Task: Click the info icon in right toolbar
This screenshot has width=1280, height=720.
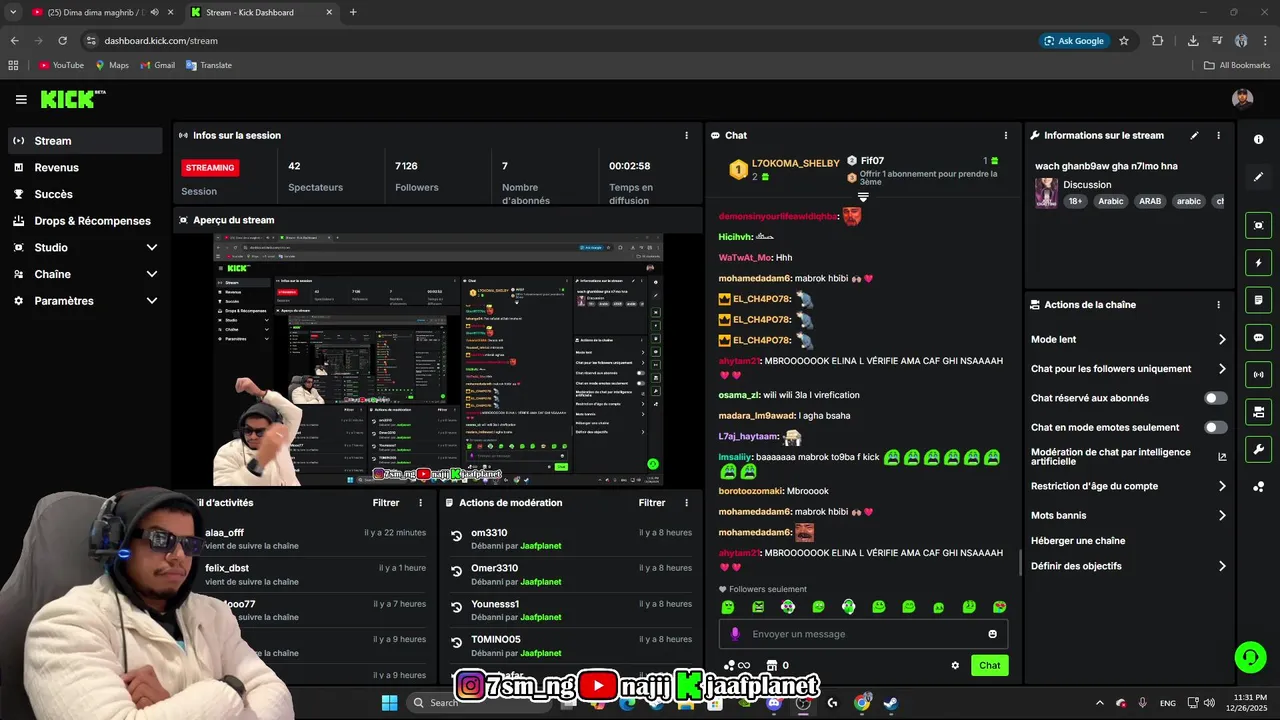Action: pos(1258,139)
